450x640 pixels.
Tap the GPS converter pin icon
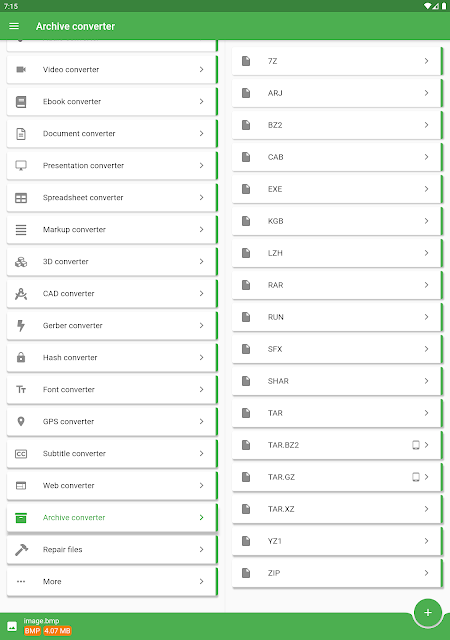click(21, 421)
